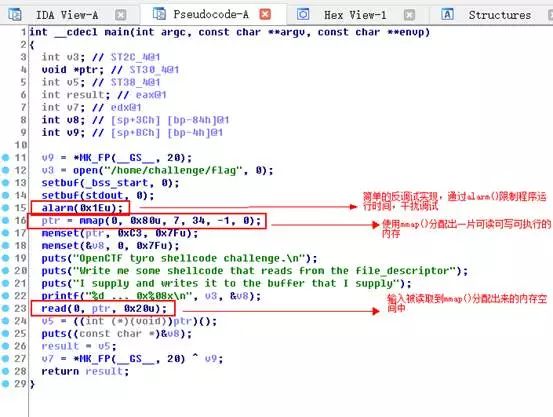The width and height of the screenshot is (553, 417).
Task: Toggle breakpoint dot on line 28
Action: 5,371
